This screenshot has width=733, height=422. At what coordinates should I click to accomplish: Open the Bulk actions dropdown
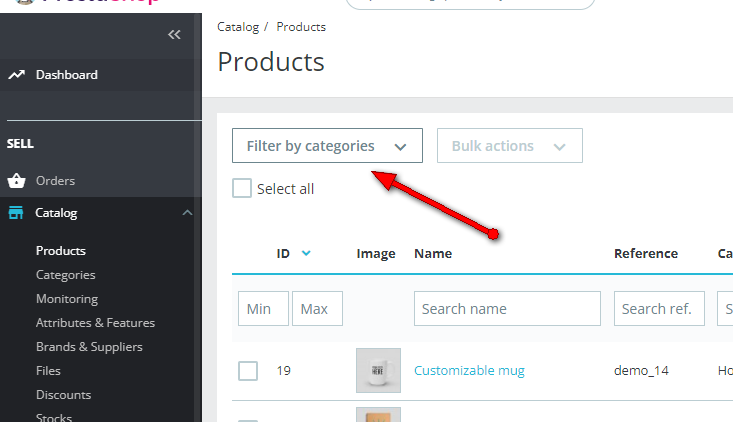click(x=509, y=146)
